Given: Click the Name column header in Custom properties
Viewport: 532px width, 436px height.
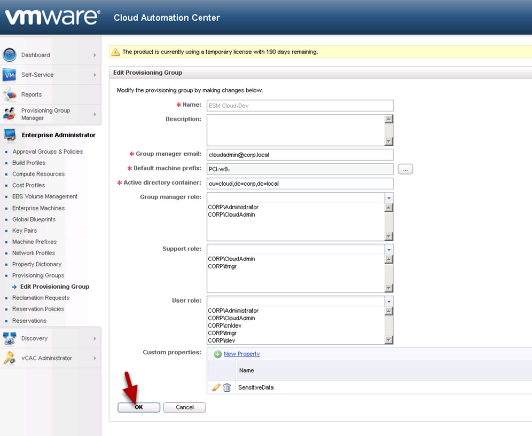Looking at the screenshot, I should pyautogui.click(x=246, y=370).
